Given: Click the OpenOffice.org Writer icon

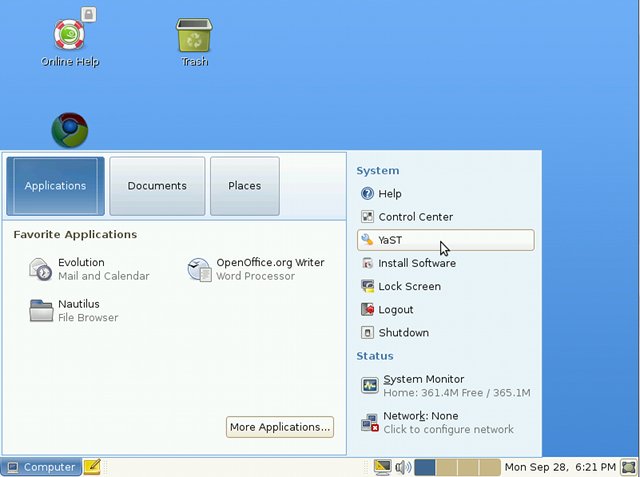Looking at the screenshot, I should (x=199, y=269).
